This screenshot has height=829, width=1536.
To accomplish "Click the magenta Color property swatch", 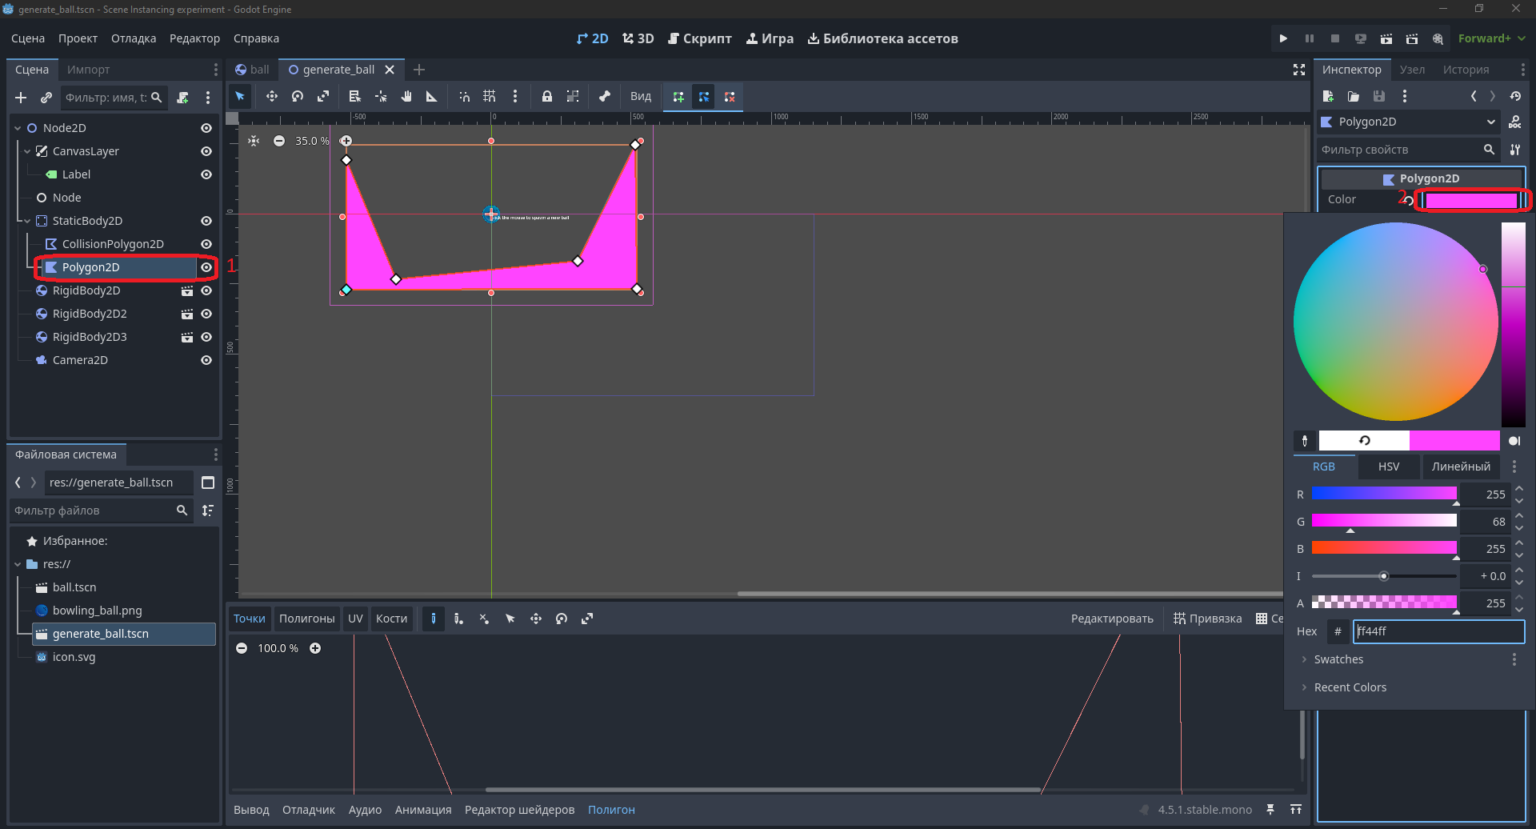I will coord(1471,200).
